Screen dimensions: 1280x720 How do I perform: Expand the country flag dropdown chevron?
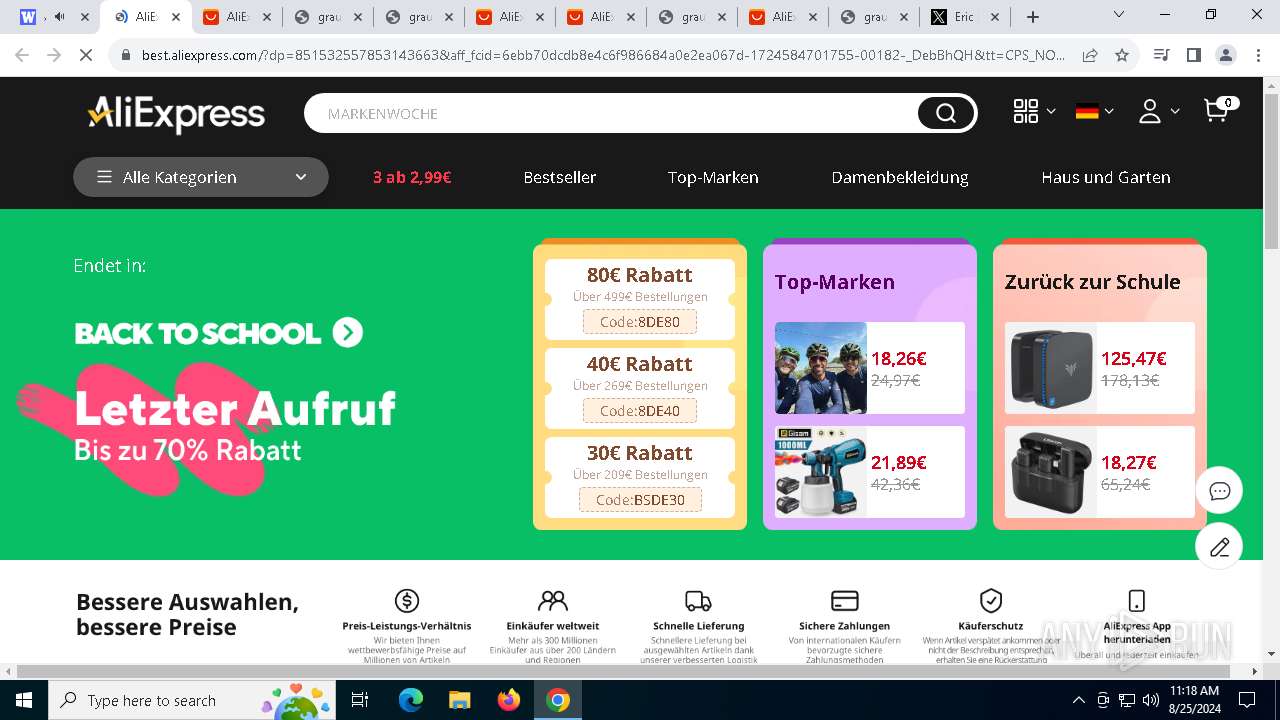coord(1109,112)
